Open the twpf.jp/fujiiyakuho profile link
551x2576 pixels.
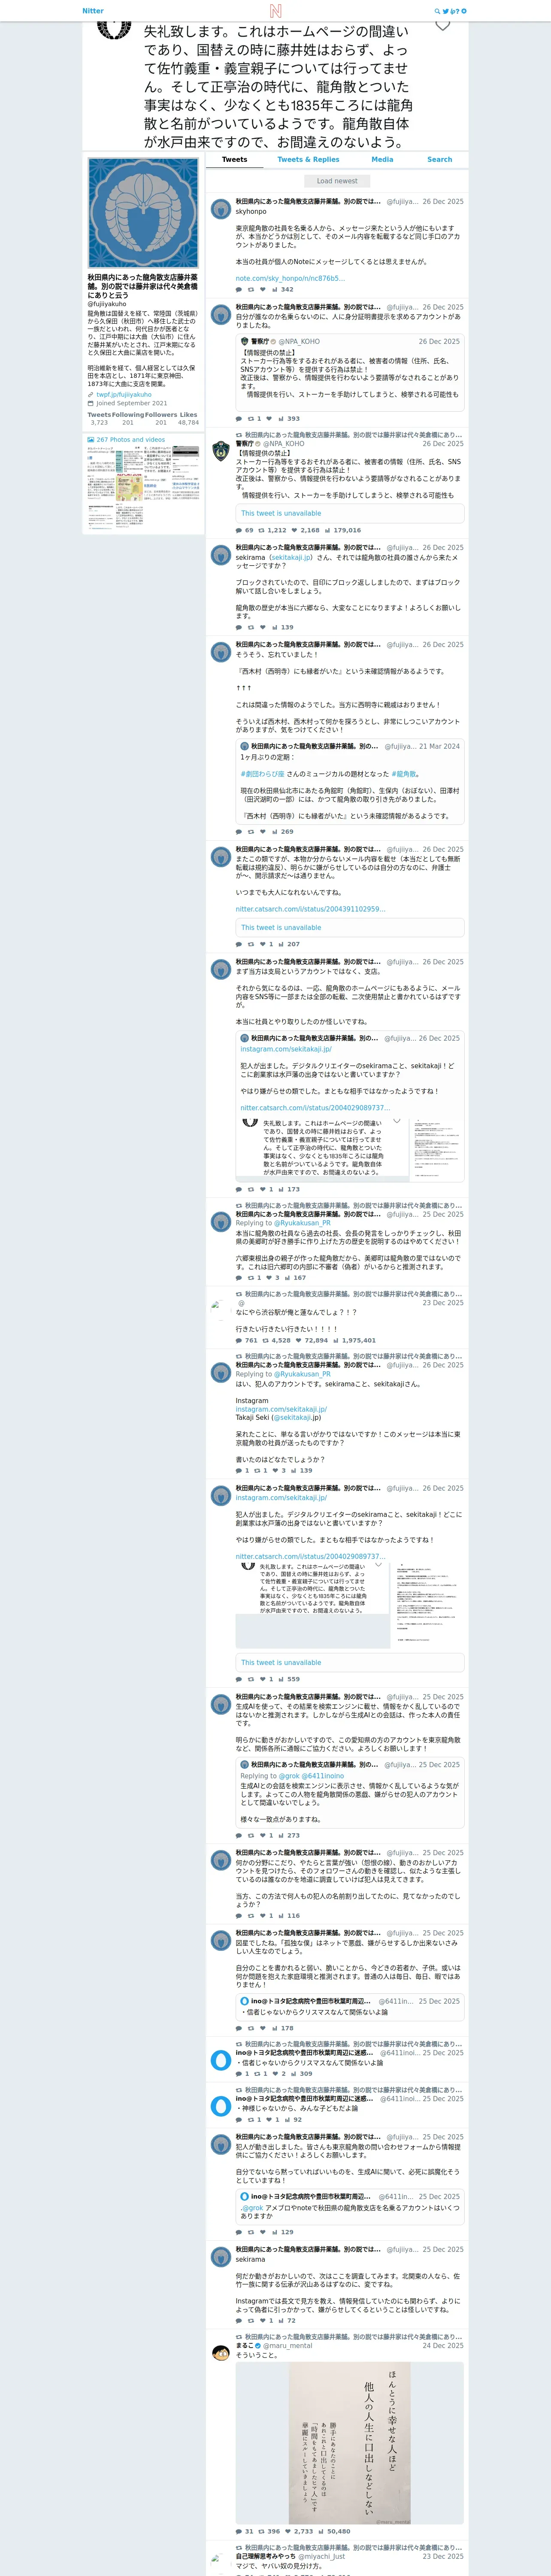[124, 395]
